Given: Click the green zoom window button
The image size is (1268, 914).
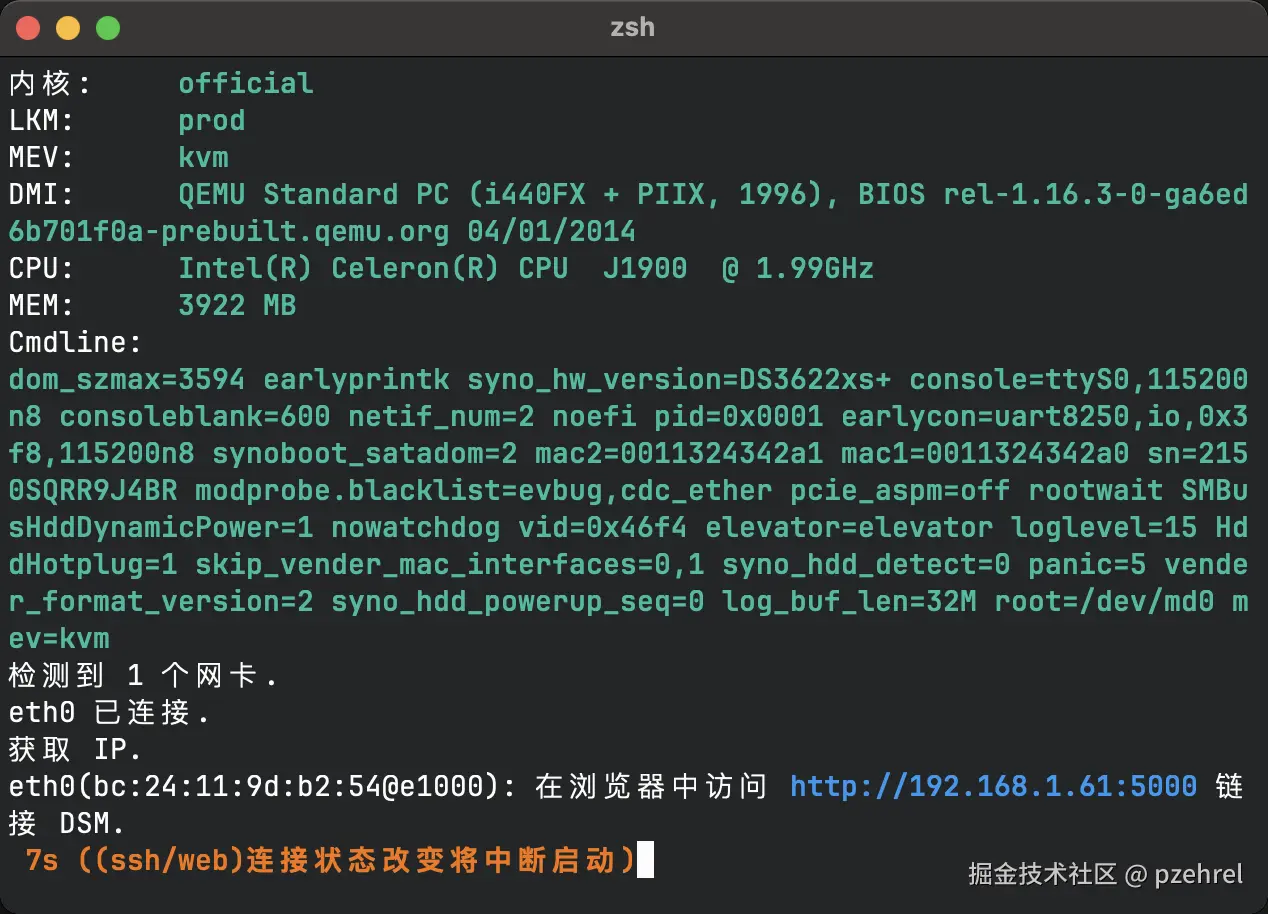Looking at the screenshot, I should (108, 28).
